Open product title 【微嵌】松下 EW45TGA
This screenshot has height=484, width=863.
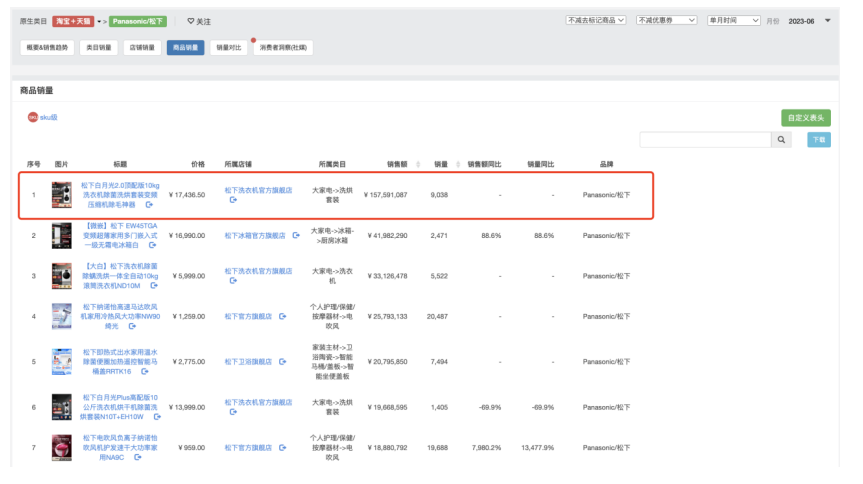pyautogui.click(x=120, y=235)
